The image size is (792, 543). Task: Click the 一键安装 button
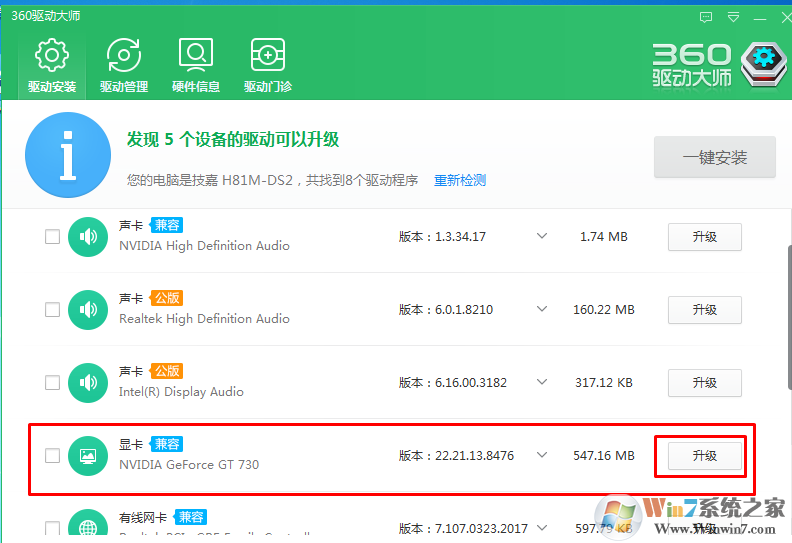click(714, 158)
